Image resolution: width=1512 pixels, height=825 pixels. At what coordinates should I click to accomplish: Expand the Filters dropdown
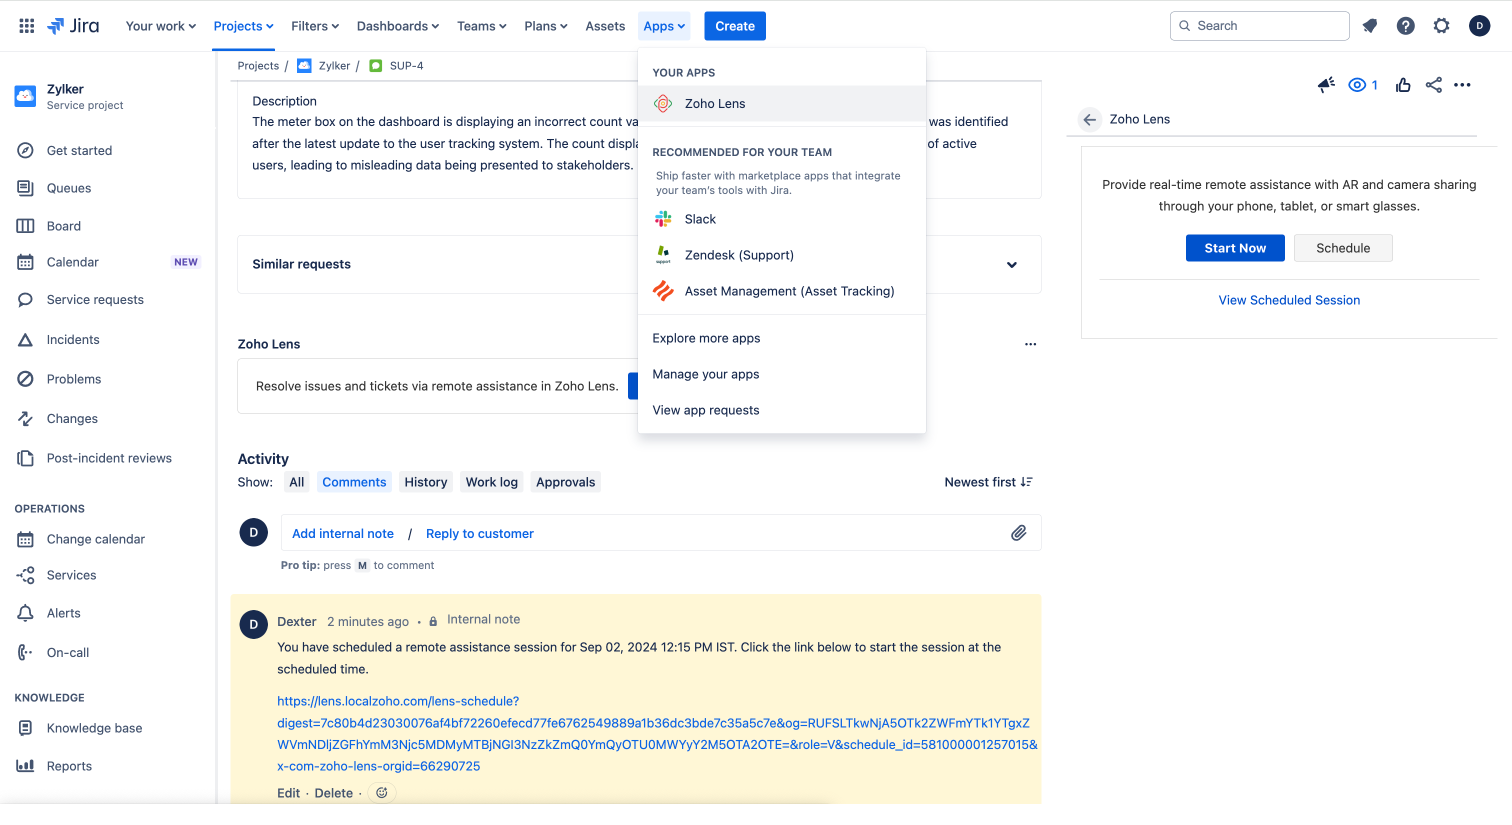click(315, 26)
